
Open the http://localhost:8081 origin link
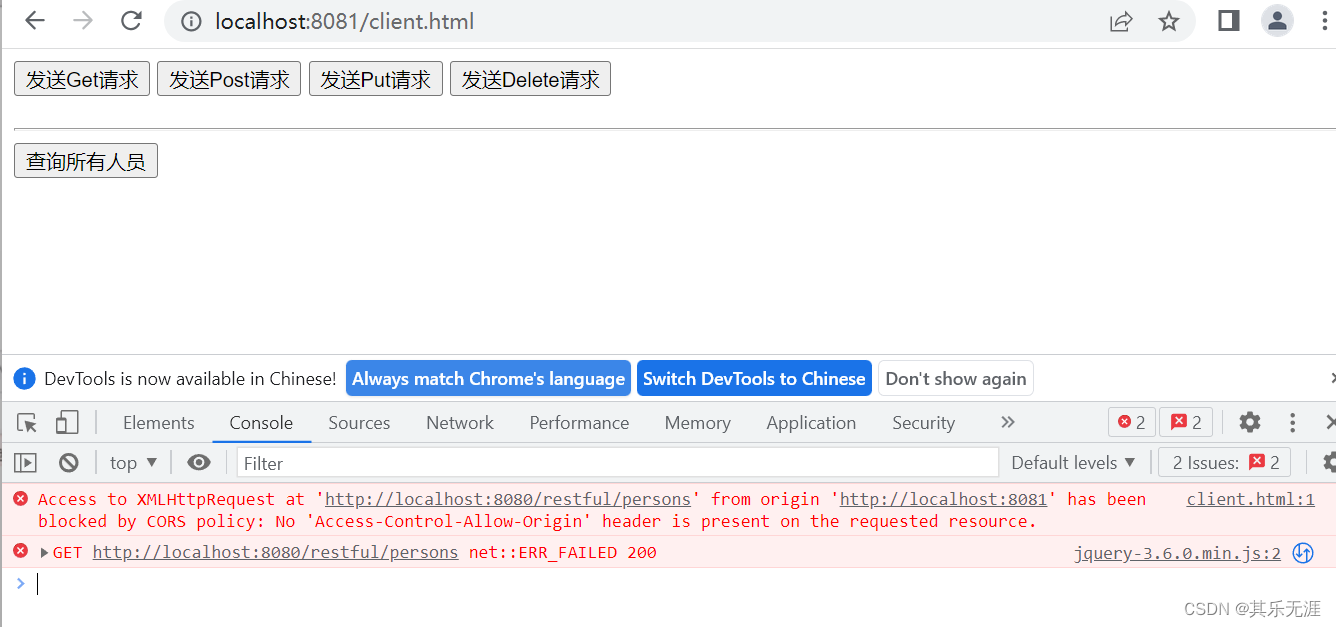coord(943,499)
